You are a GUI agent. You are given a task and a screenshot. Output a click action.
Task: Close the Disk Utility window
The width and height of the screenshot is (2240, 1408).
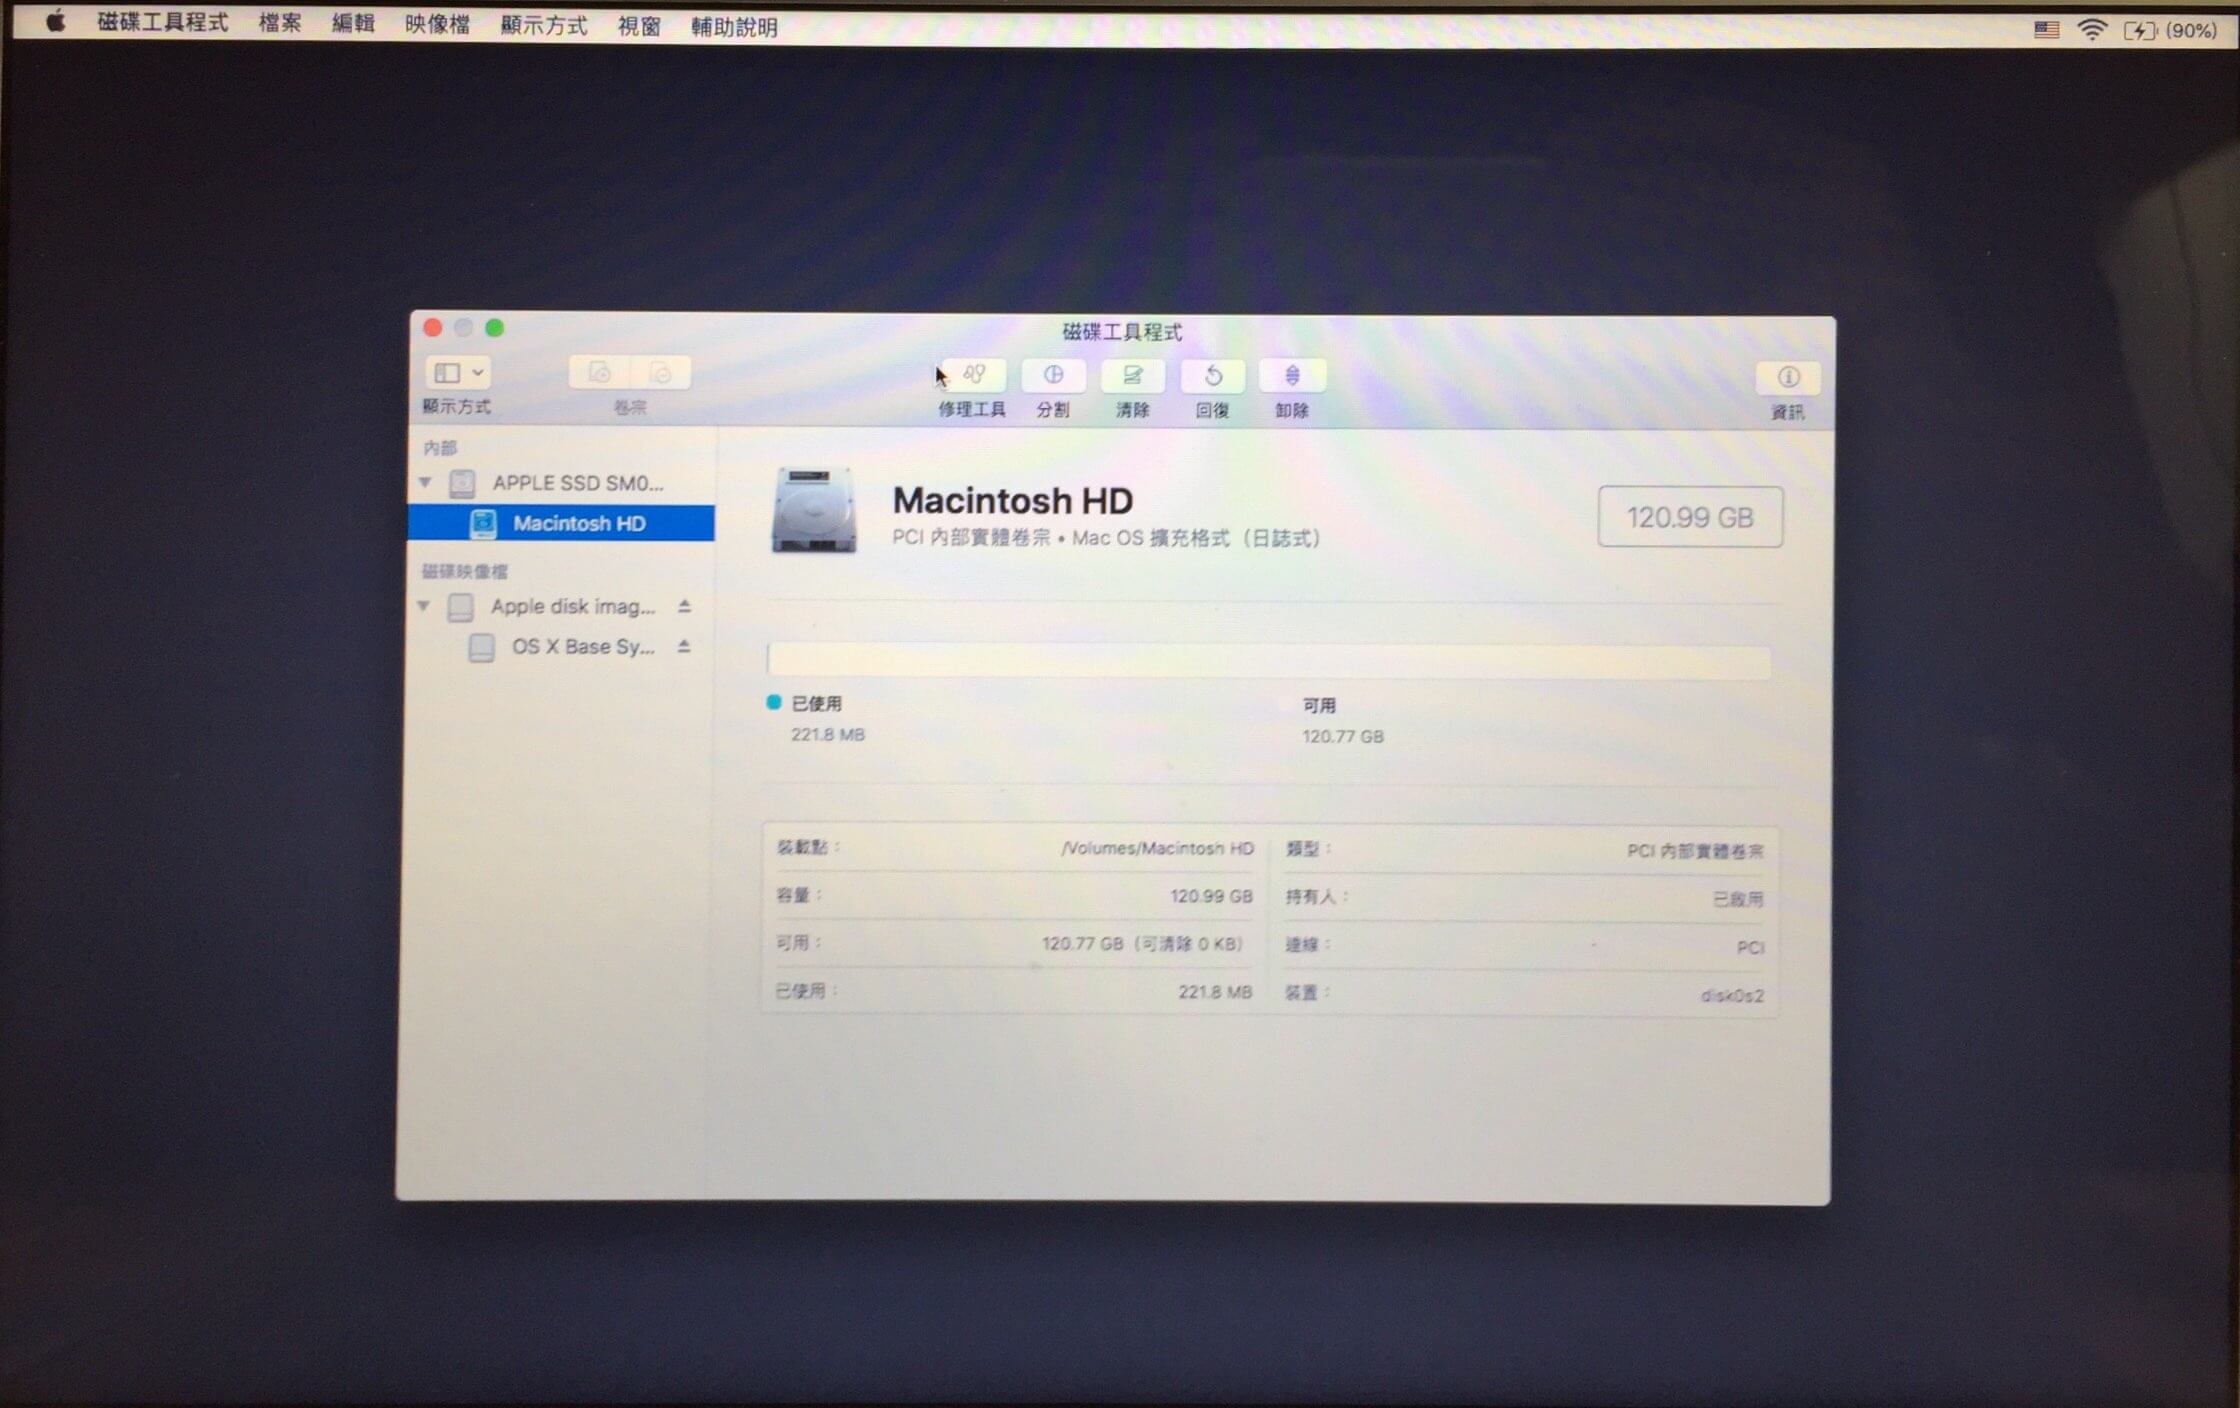click(433, 328)
